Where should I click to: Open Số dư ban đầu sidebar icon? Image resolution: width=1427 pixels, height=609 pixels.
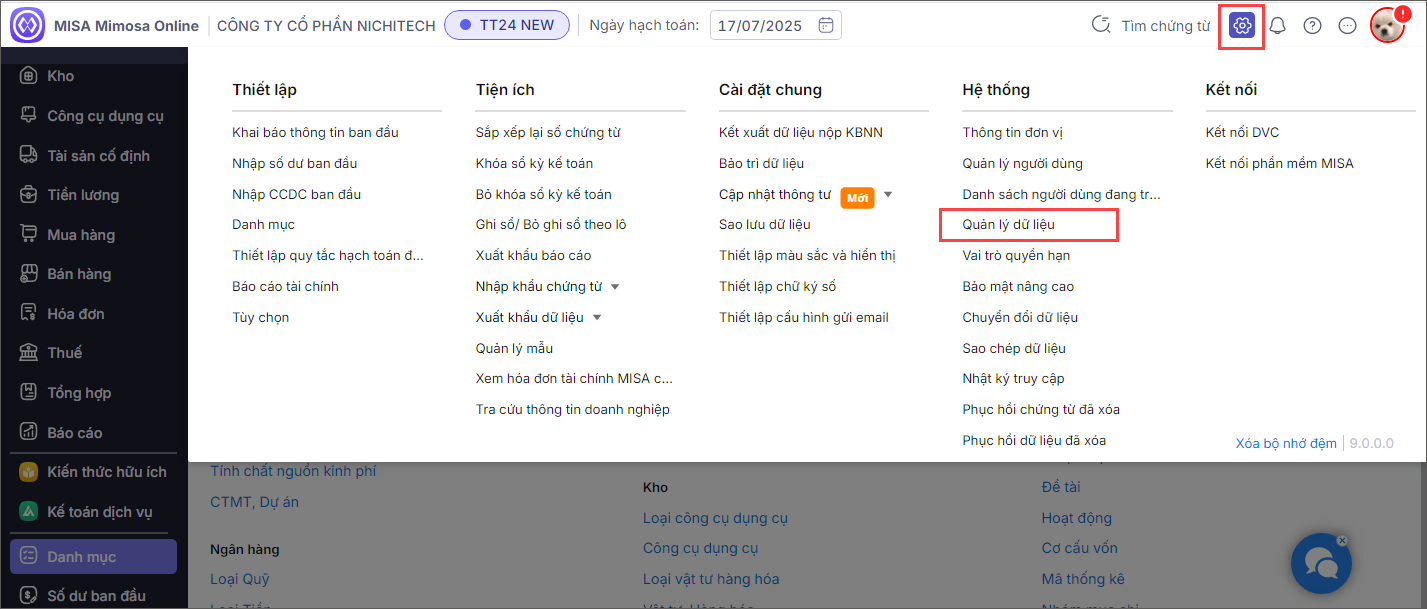[29, 595]
